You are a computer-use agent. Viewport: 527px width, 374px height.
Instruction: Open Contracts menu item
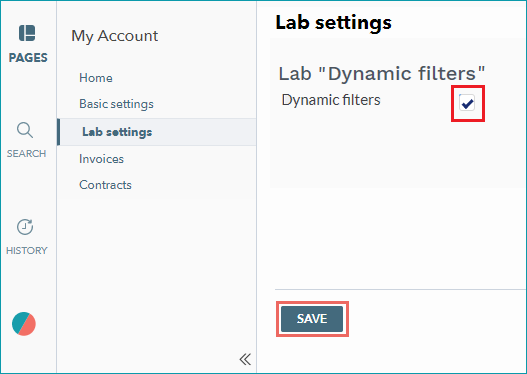coord(105,185)
